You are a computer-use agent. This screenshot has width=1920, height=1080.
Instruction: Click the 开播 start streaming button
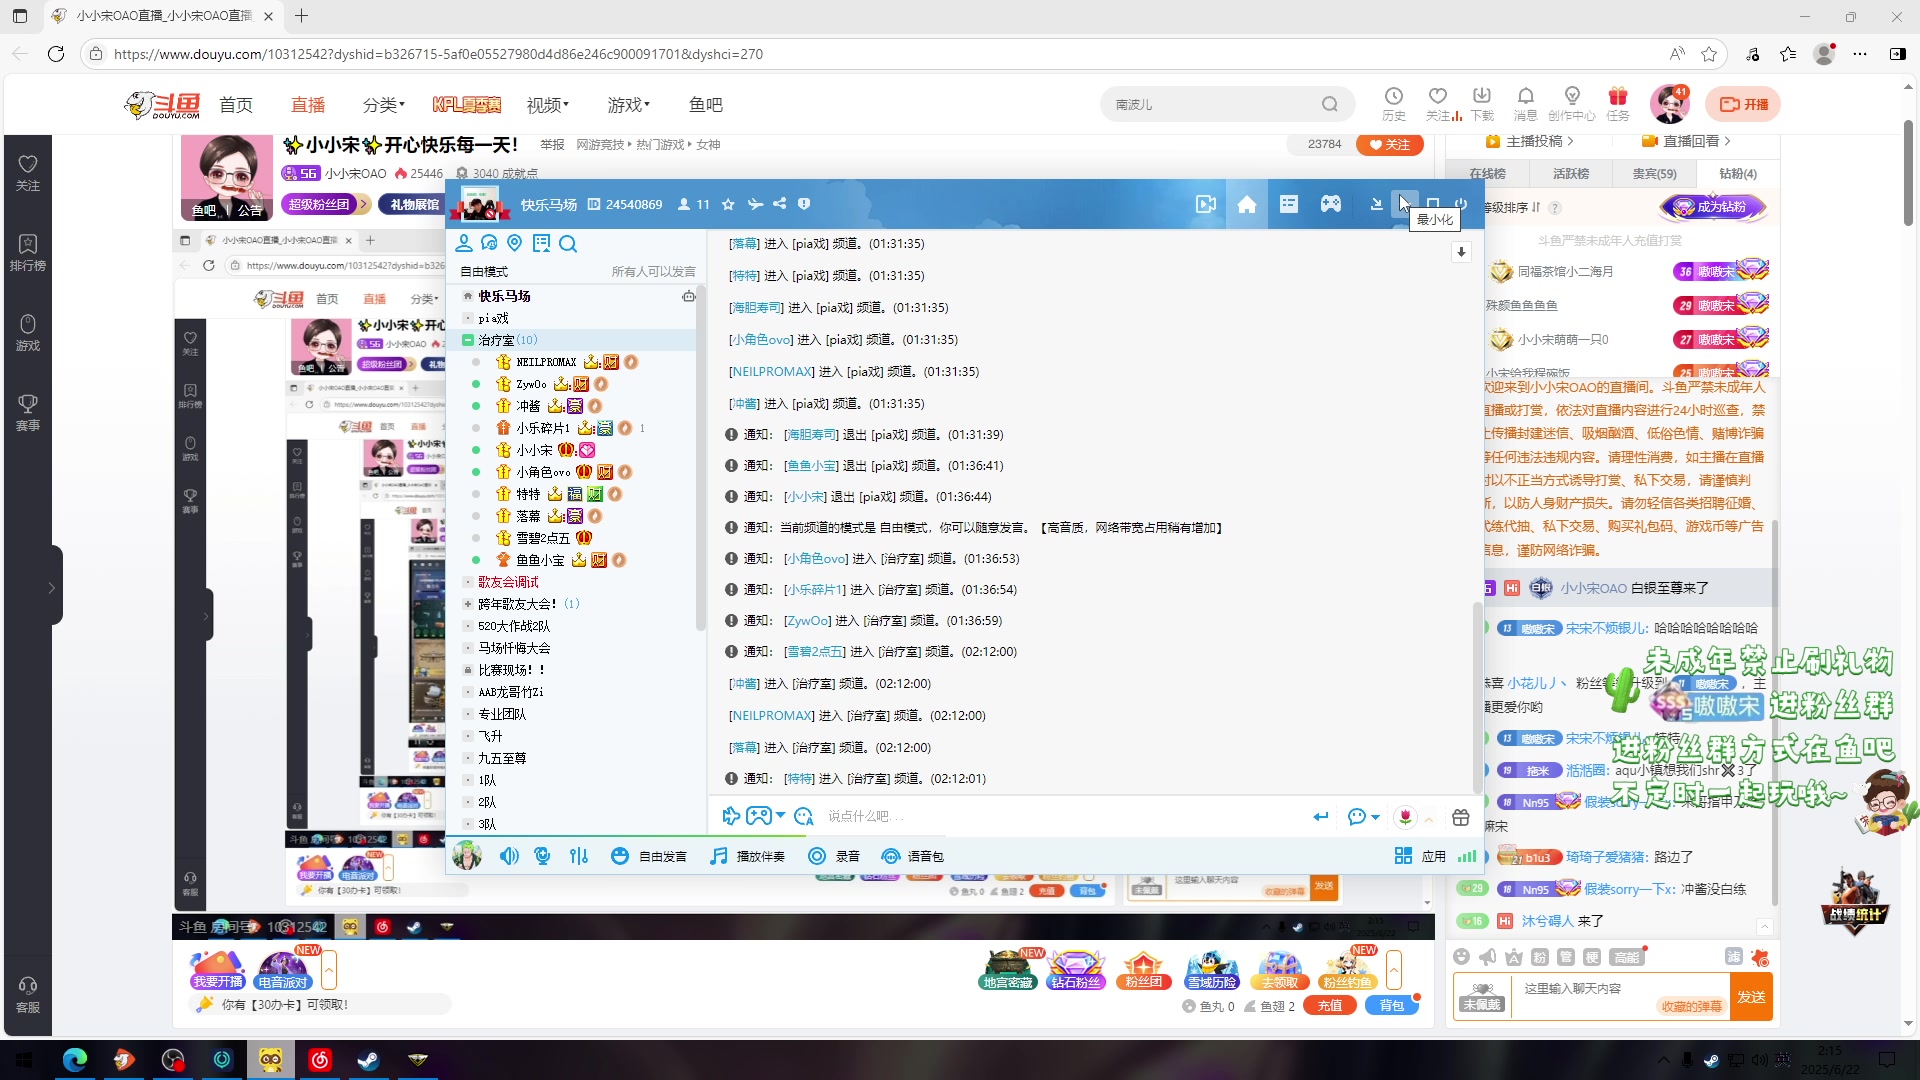click(1744, 104)
